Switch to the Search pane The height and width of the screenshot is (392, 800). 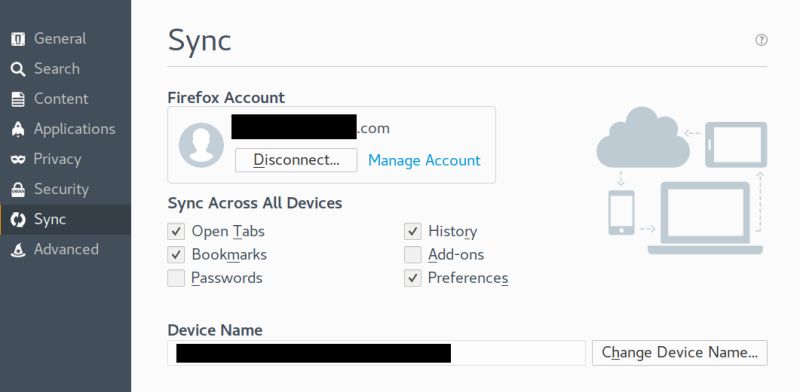pyautogui.click(x=65, y=69)
